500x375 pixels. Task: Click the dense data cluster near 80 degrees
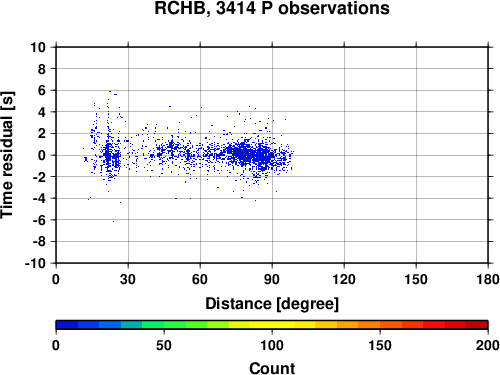246,154
